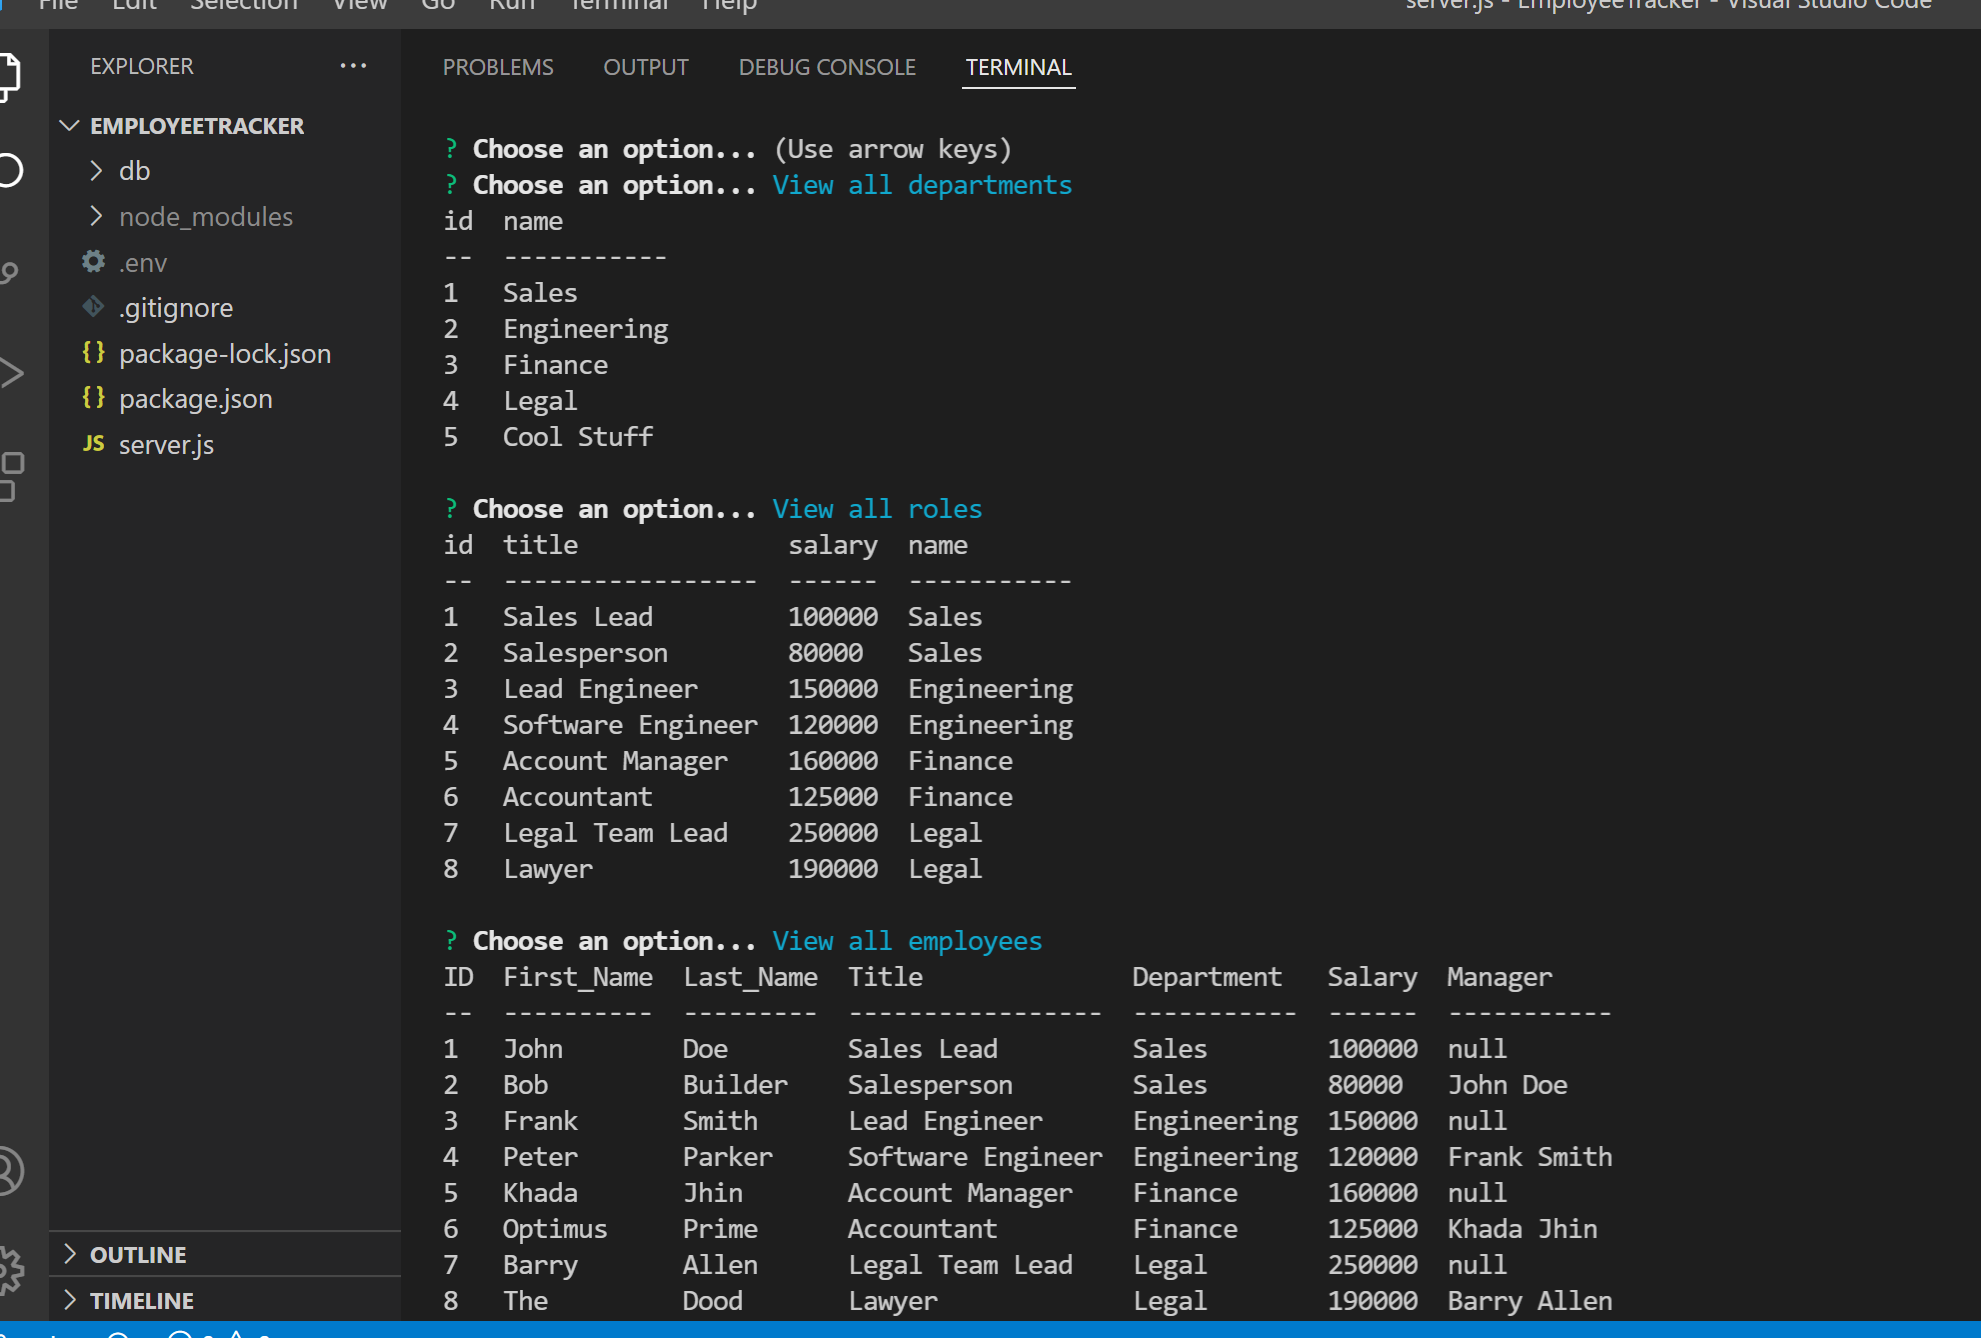Switch to the TERMINAL tab
1981x1338 pixels.
click(x=1018, y=67)
